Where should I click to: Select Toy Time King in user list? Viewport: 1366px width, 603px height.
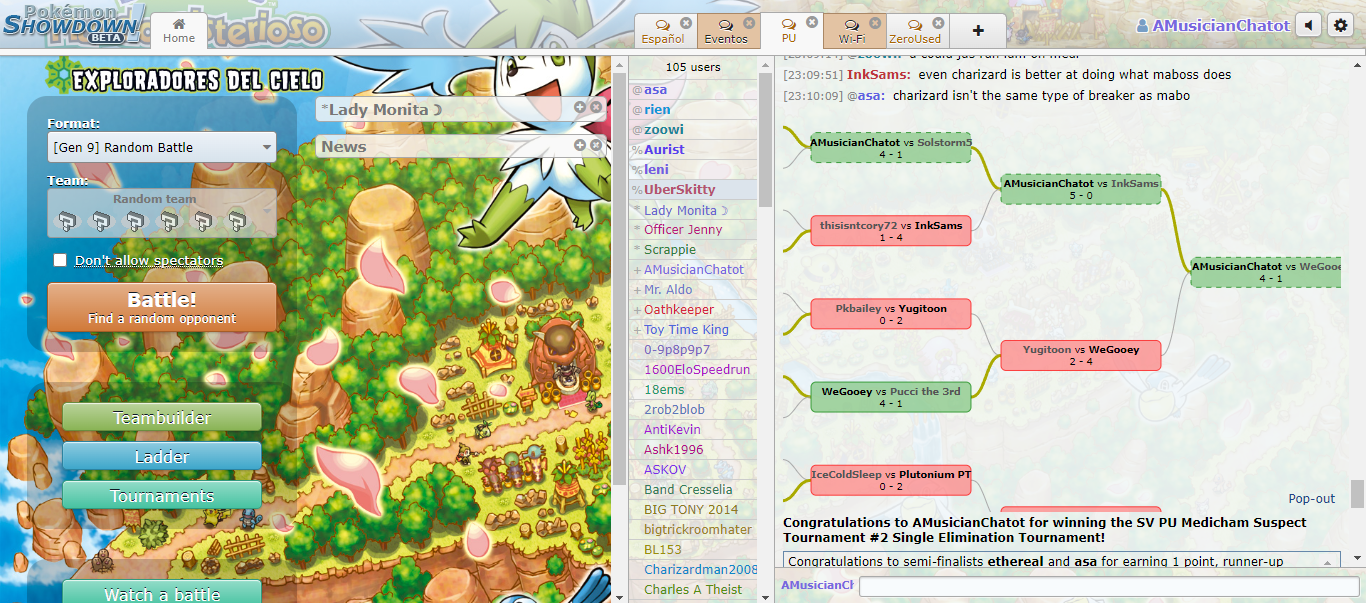[693, 330]
